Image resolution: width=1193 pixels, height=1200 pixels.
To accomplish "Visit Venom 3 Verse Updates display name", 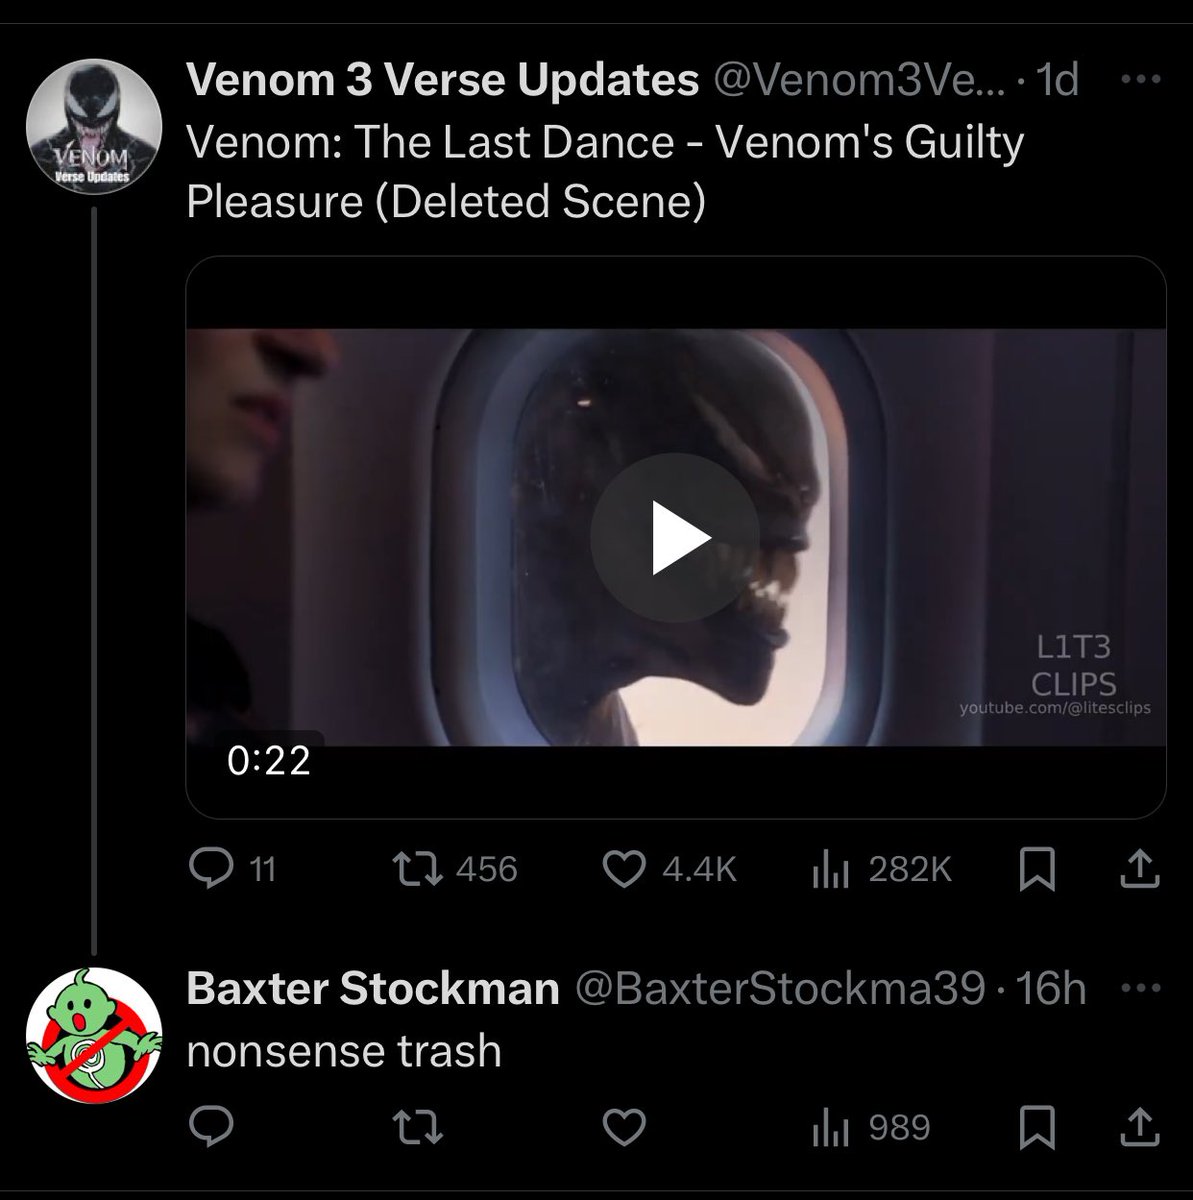I will [x=442, y=81].
